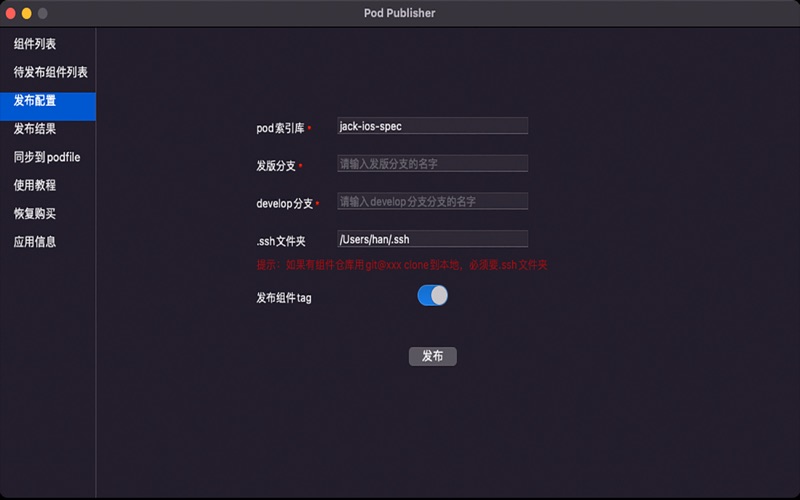The image size is (800, 500).
Task: Click the pod索引库 label
Action: [x=280, y=128]
